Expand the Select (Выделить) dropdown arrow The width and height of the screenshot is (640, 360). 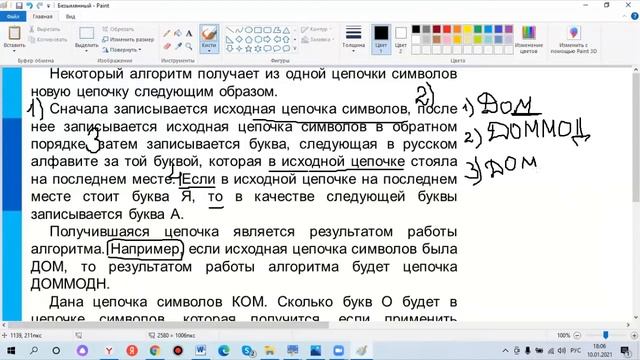[87, 51]
